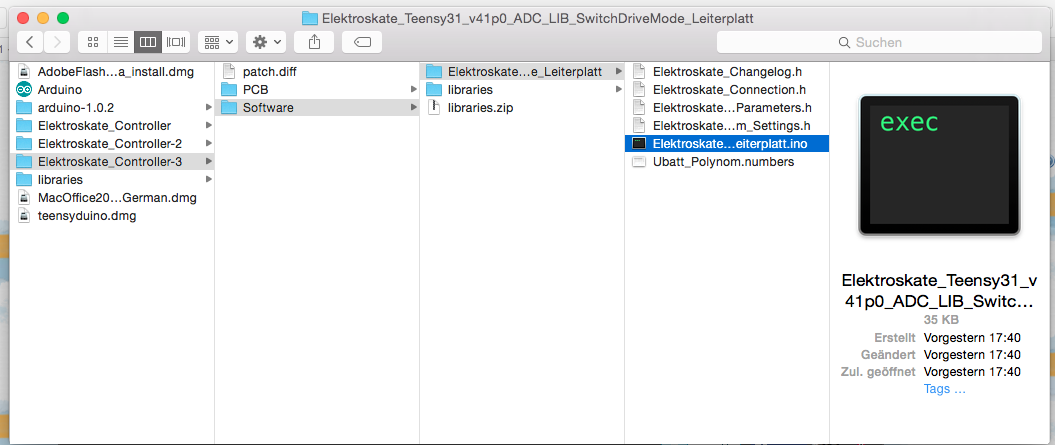
Task: Go forward with the right arrow button
Action: [57, 42]
